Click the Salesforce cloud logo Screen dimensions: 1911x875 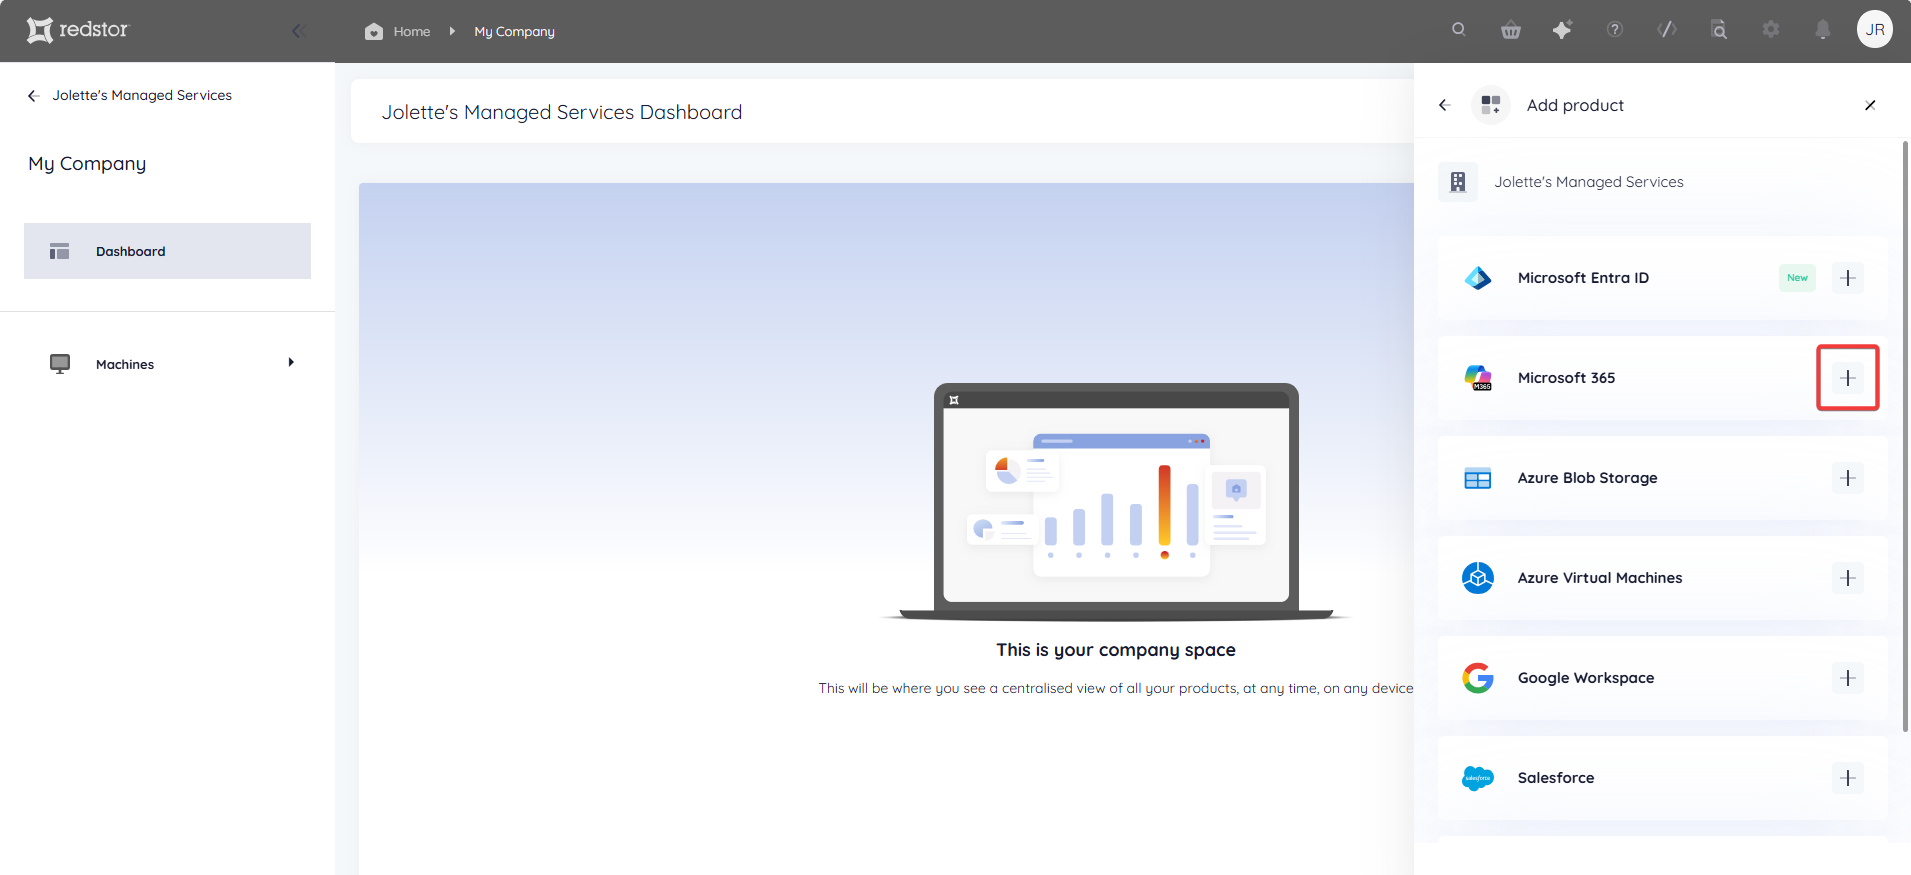(1478, 778)
